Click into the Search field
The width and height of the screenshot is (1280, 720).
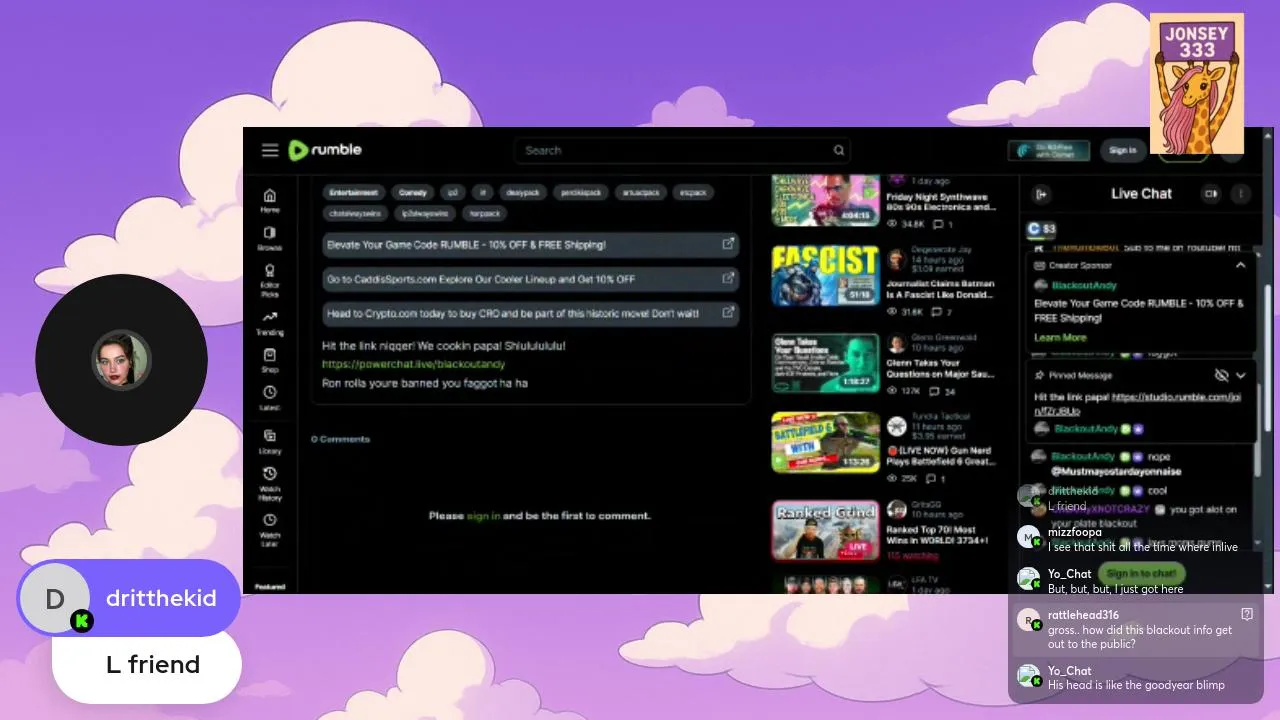click(682, 150)
